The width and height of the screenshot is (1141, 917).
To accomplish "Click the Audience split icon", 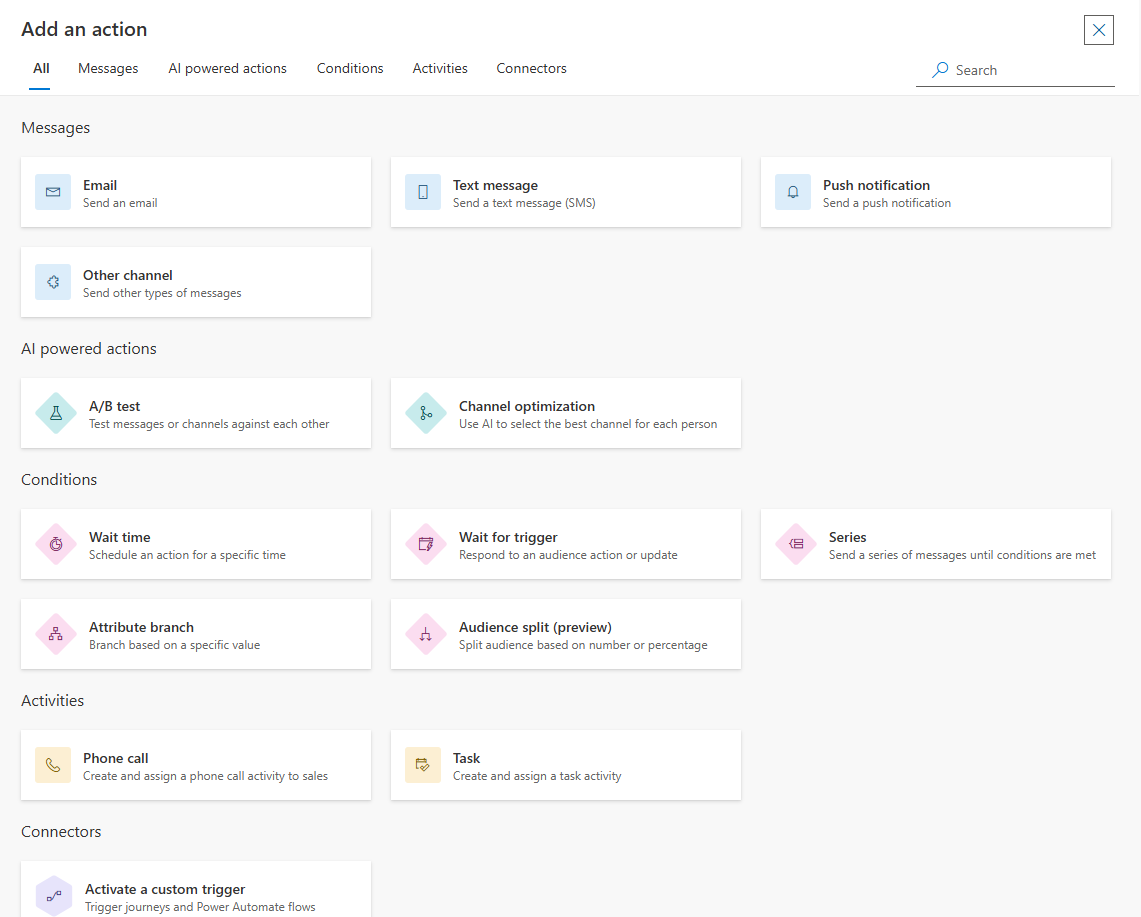I will point(426,634).
